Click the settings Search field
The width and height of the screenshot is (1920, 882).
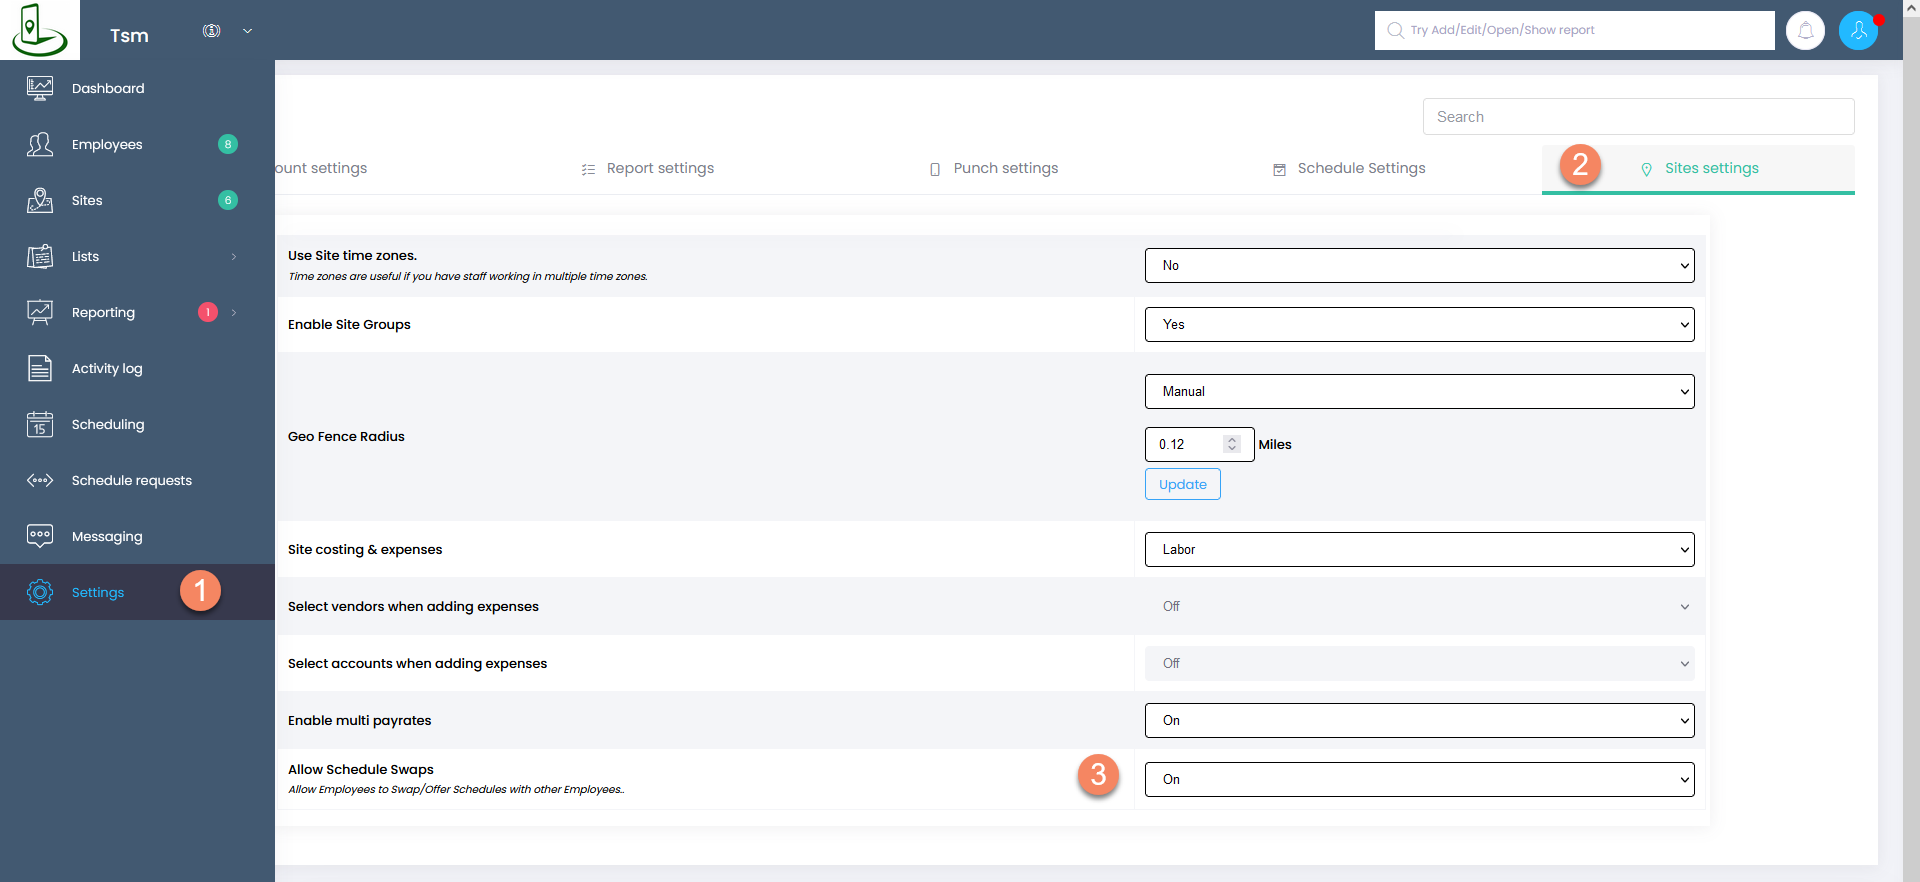1638,116
